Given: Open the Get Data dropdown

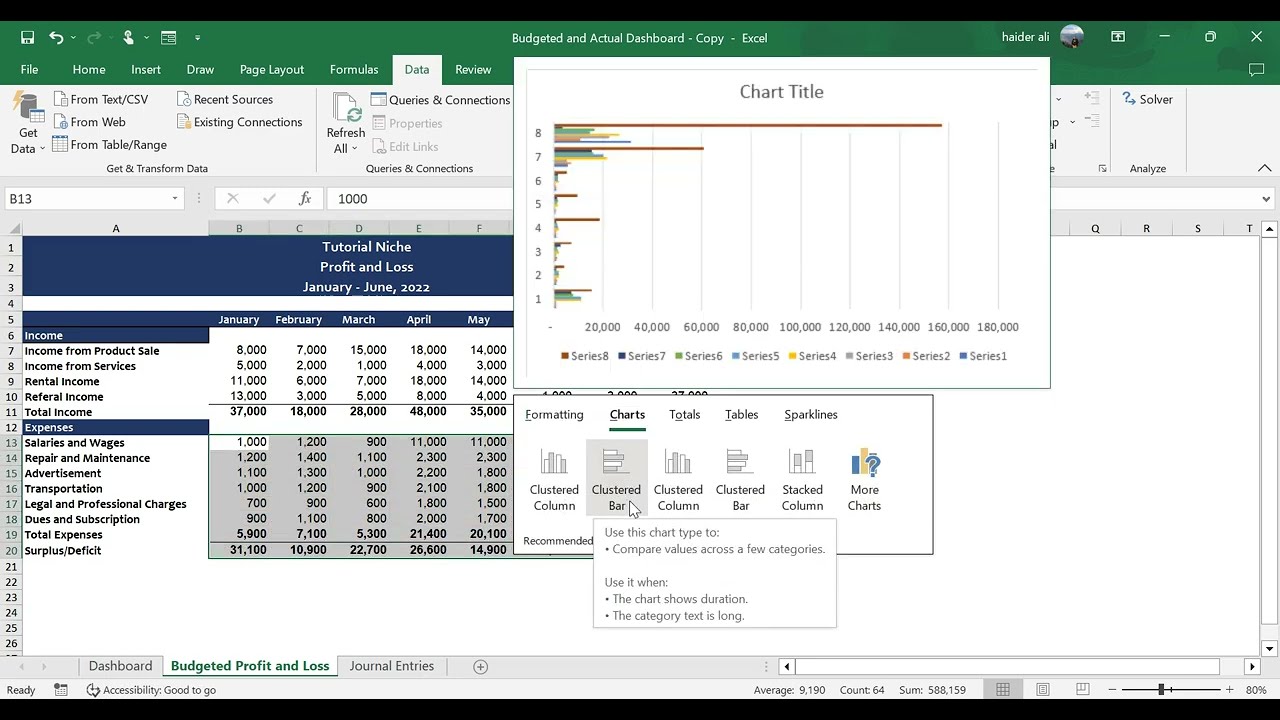Looking at the screenshot, I should coord(28,125).
